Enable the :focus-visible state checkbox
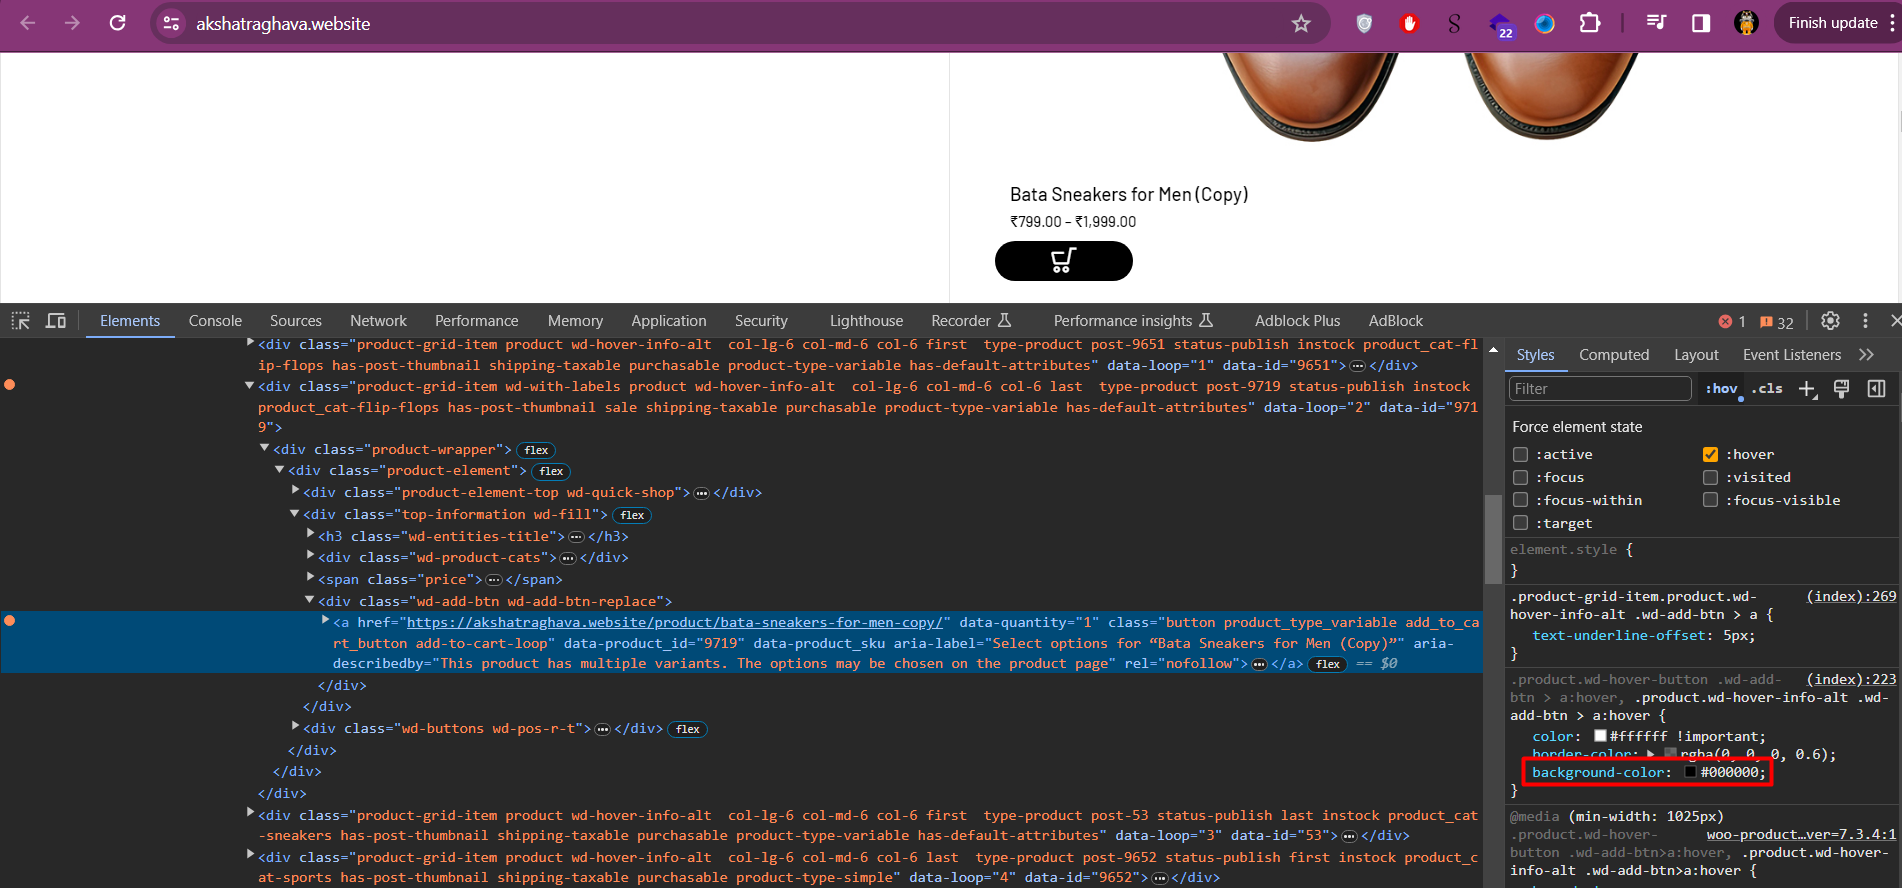This screenshot has height=888, width=1902. click(x=1710, y=500)
